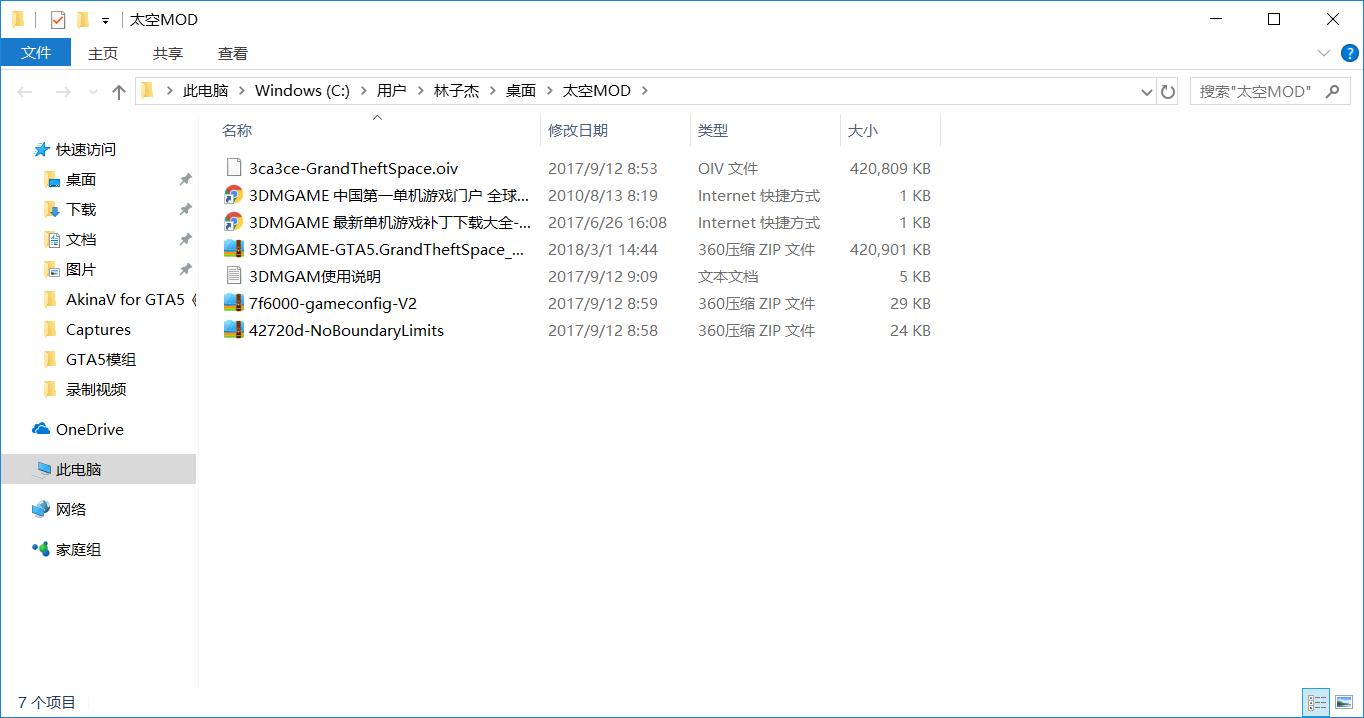Open the address bar dropdown arrow
This screenshot has width=1364, height=718.
click(x=1147, y=91)
